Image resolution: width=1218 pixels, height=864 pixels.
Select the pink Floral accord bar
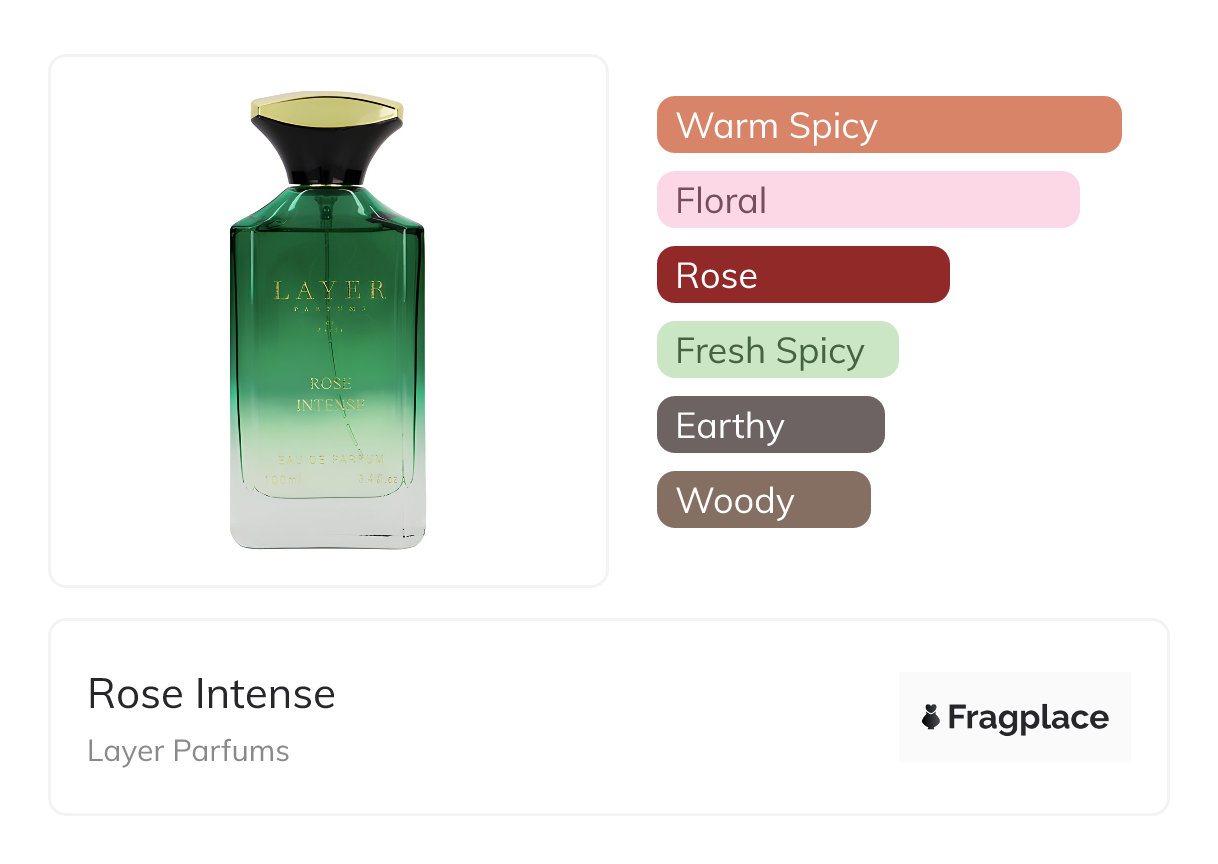point(867,200)
